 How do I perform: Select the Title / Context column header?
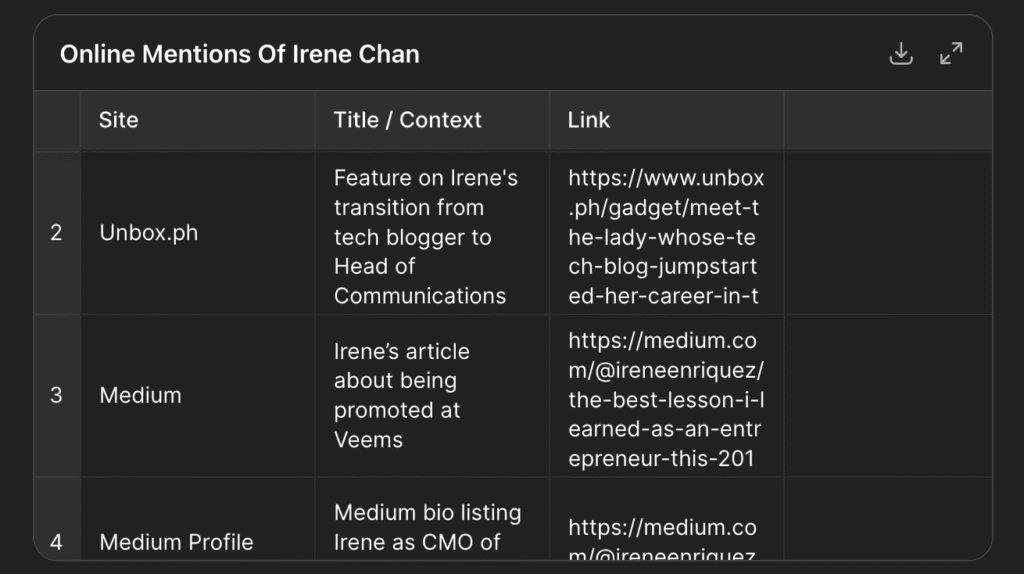[408, 120]
